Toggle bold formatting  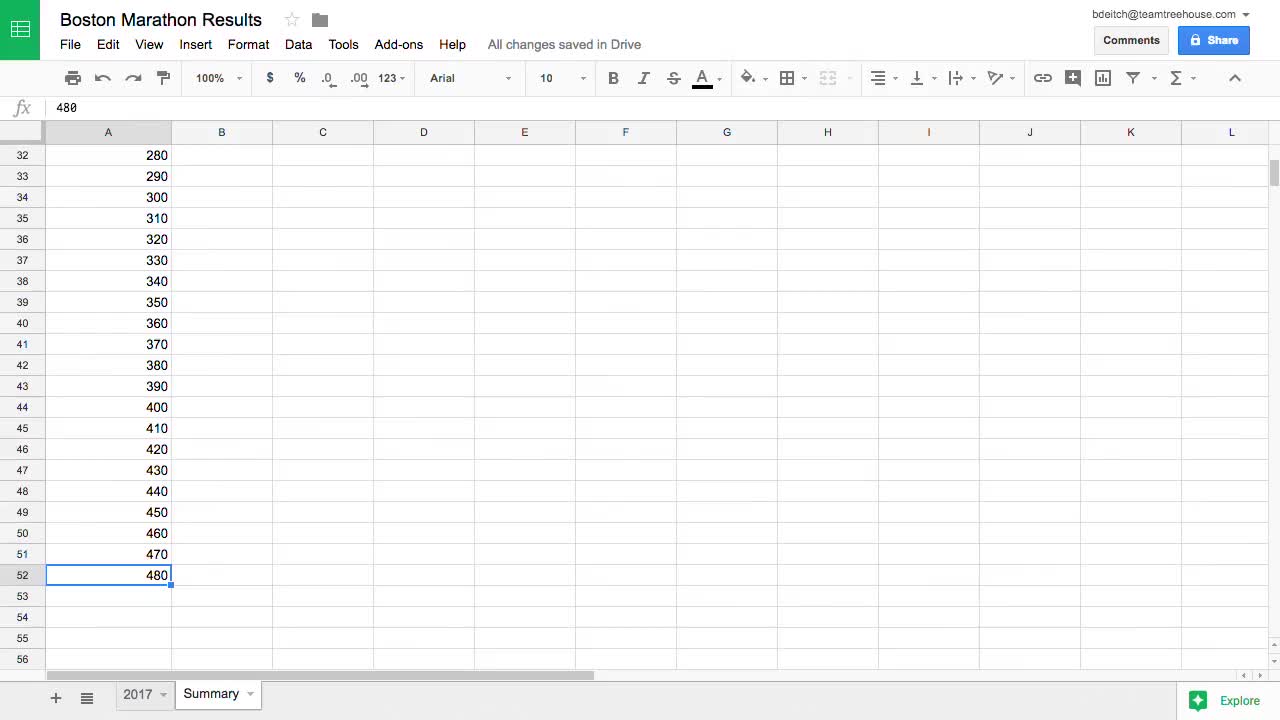pyautogui.click(x=613, y=78)
